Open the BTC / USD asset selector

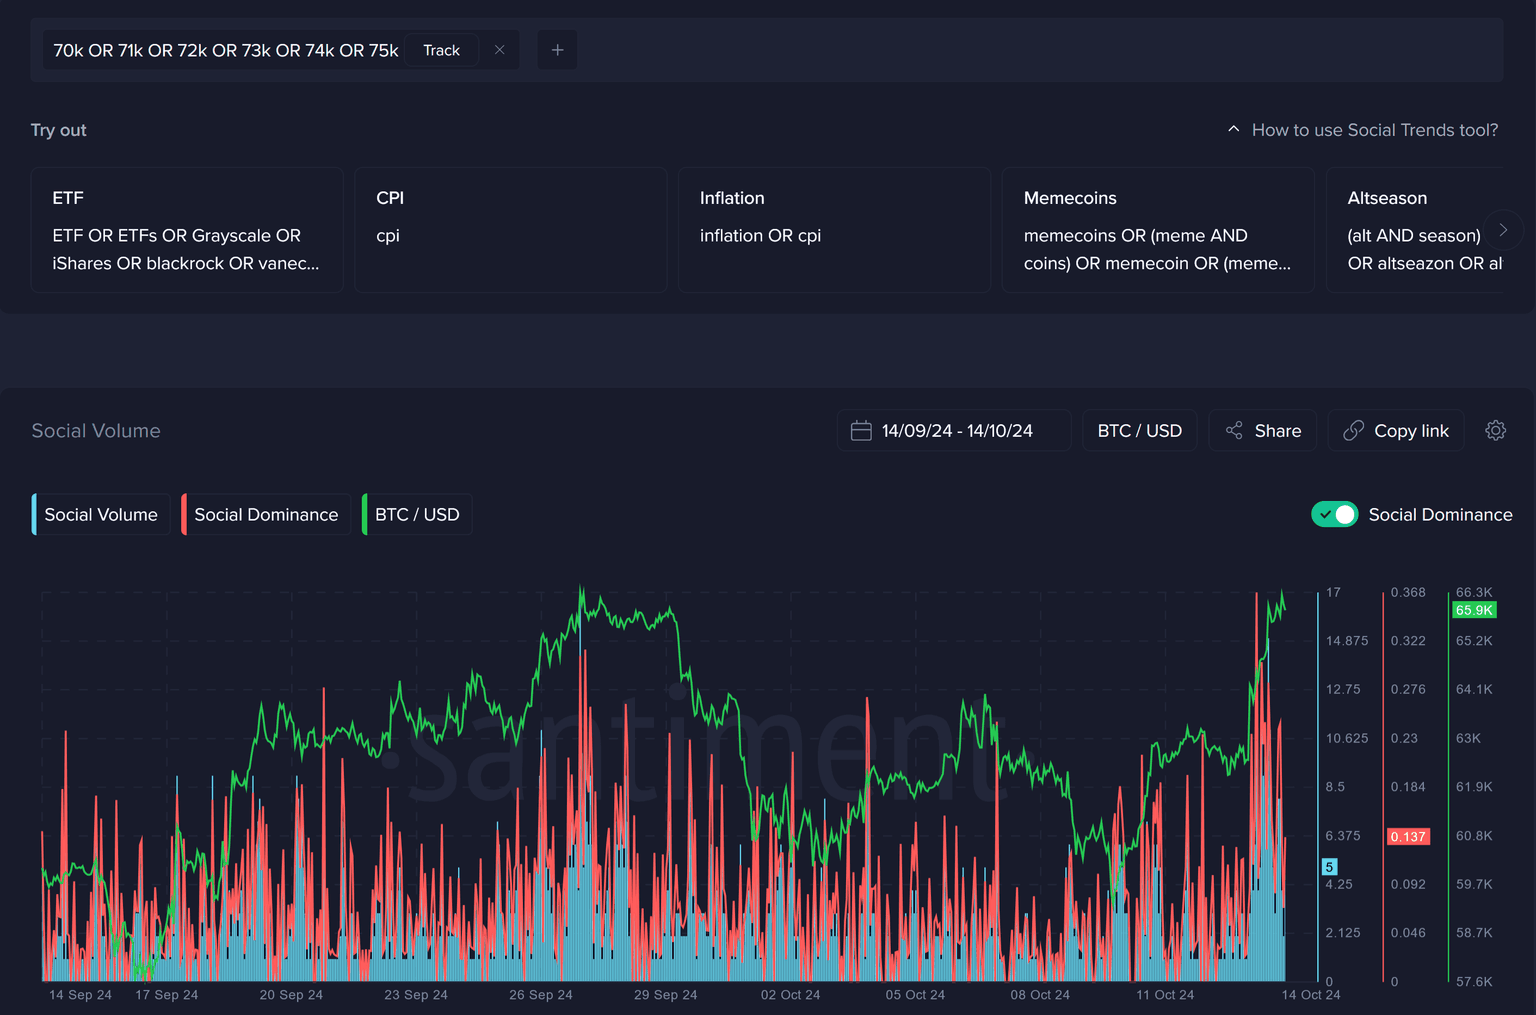coord(1139,430)
